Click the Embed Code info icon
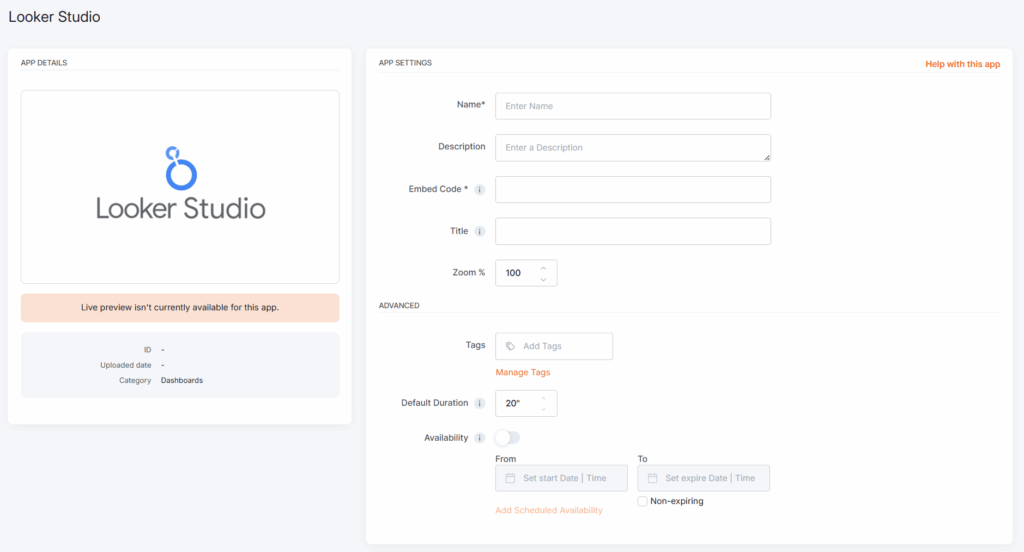This screenshot has width=1024, height=552. [x=479, y=189]
